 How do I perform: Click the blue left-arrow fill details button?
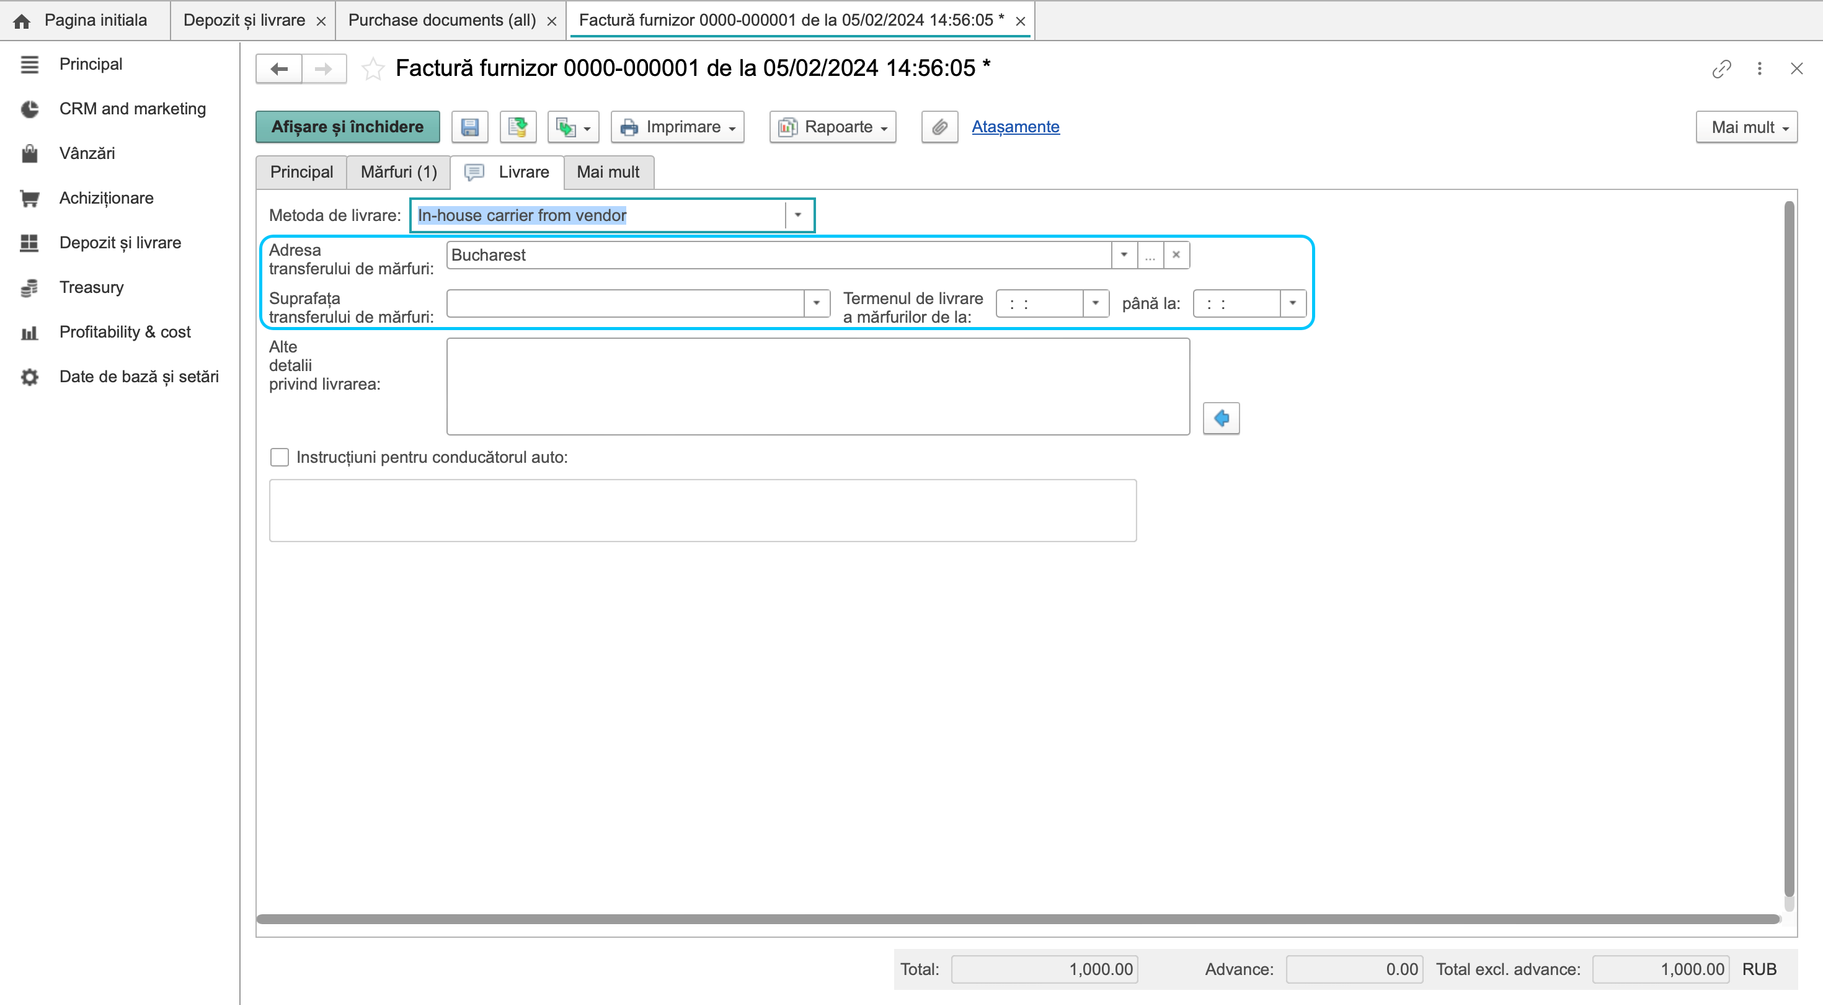click(x=1221, y=418)
